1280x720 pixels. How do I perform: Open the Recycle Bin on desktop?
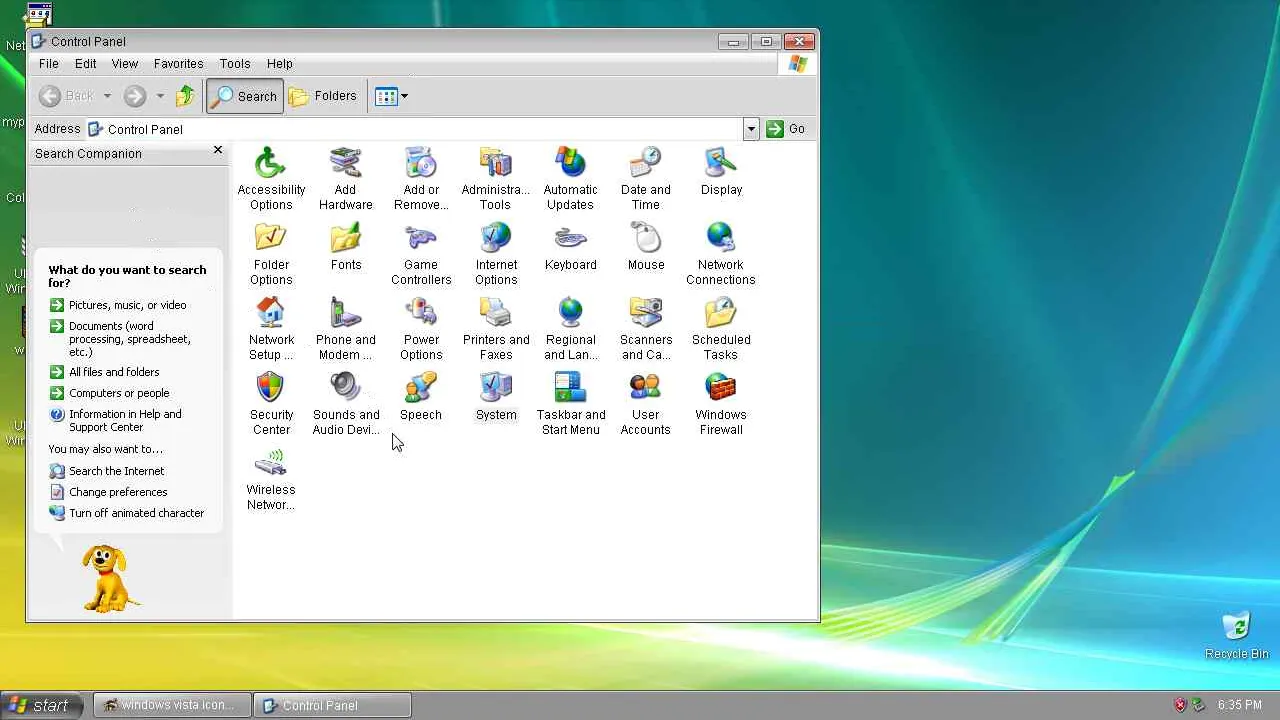(1237, 636)
